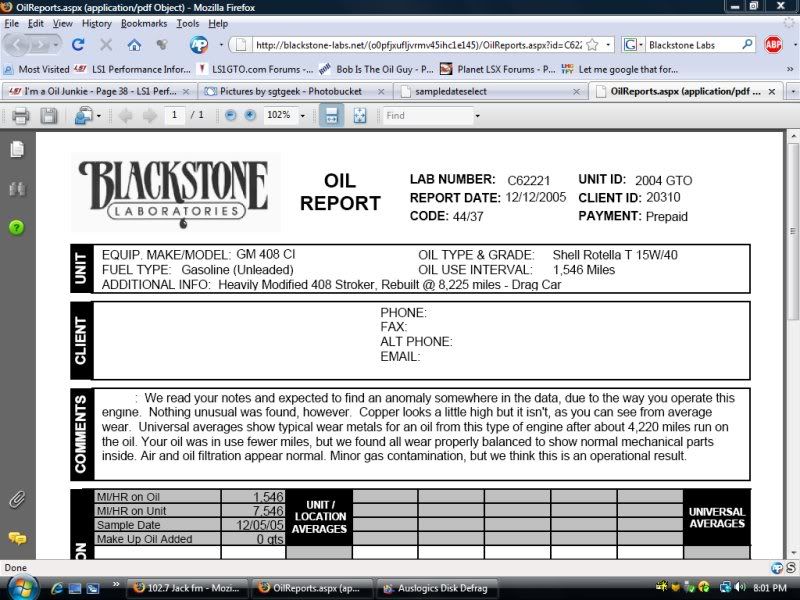Close the OilReports.aspx tab
Viewport: 800px width, 600px height.
(772, 91)
